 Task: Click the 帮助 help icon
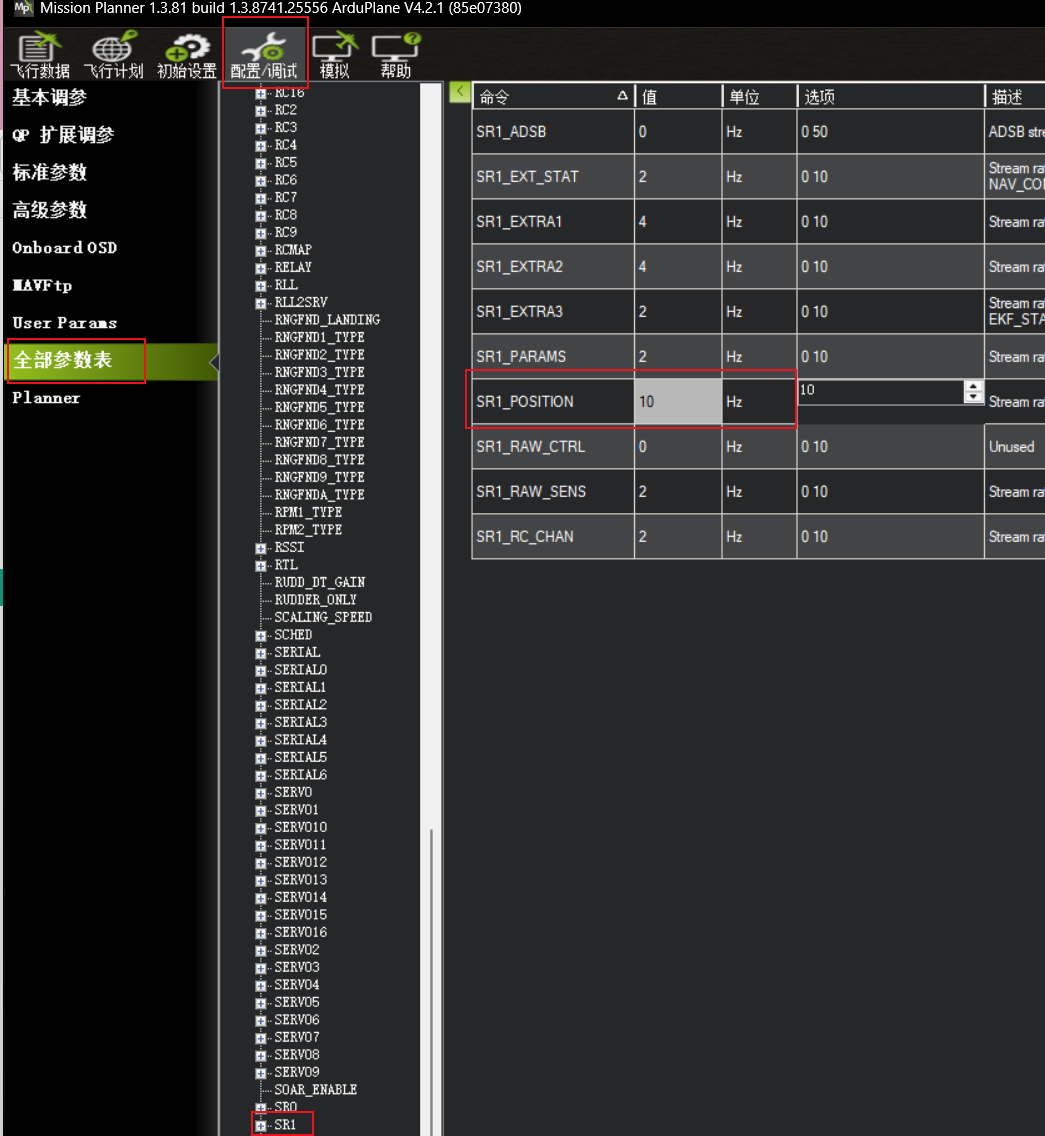tap(396, 55)
